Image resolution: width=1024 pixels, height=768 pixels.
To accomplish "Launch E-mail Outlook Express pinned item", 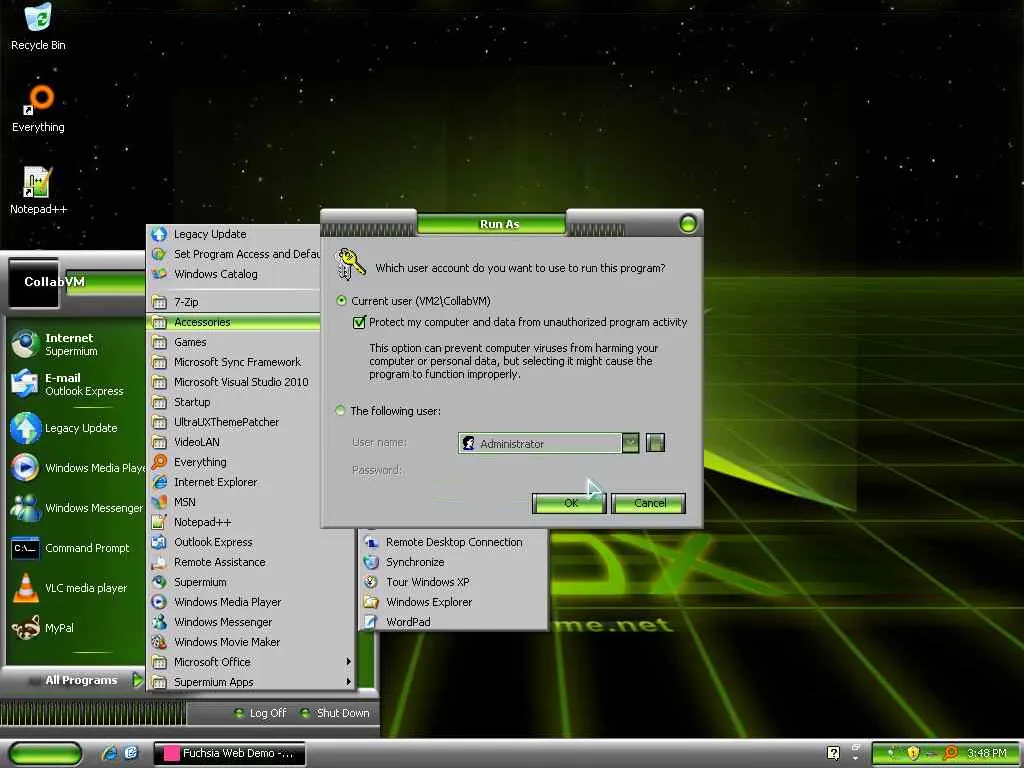I will coord(75,384).
